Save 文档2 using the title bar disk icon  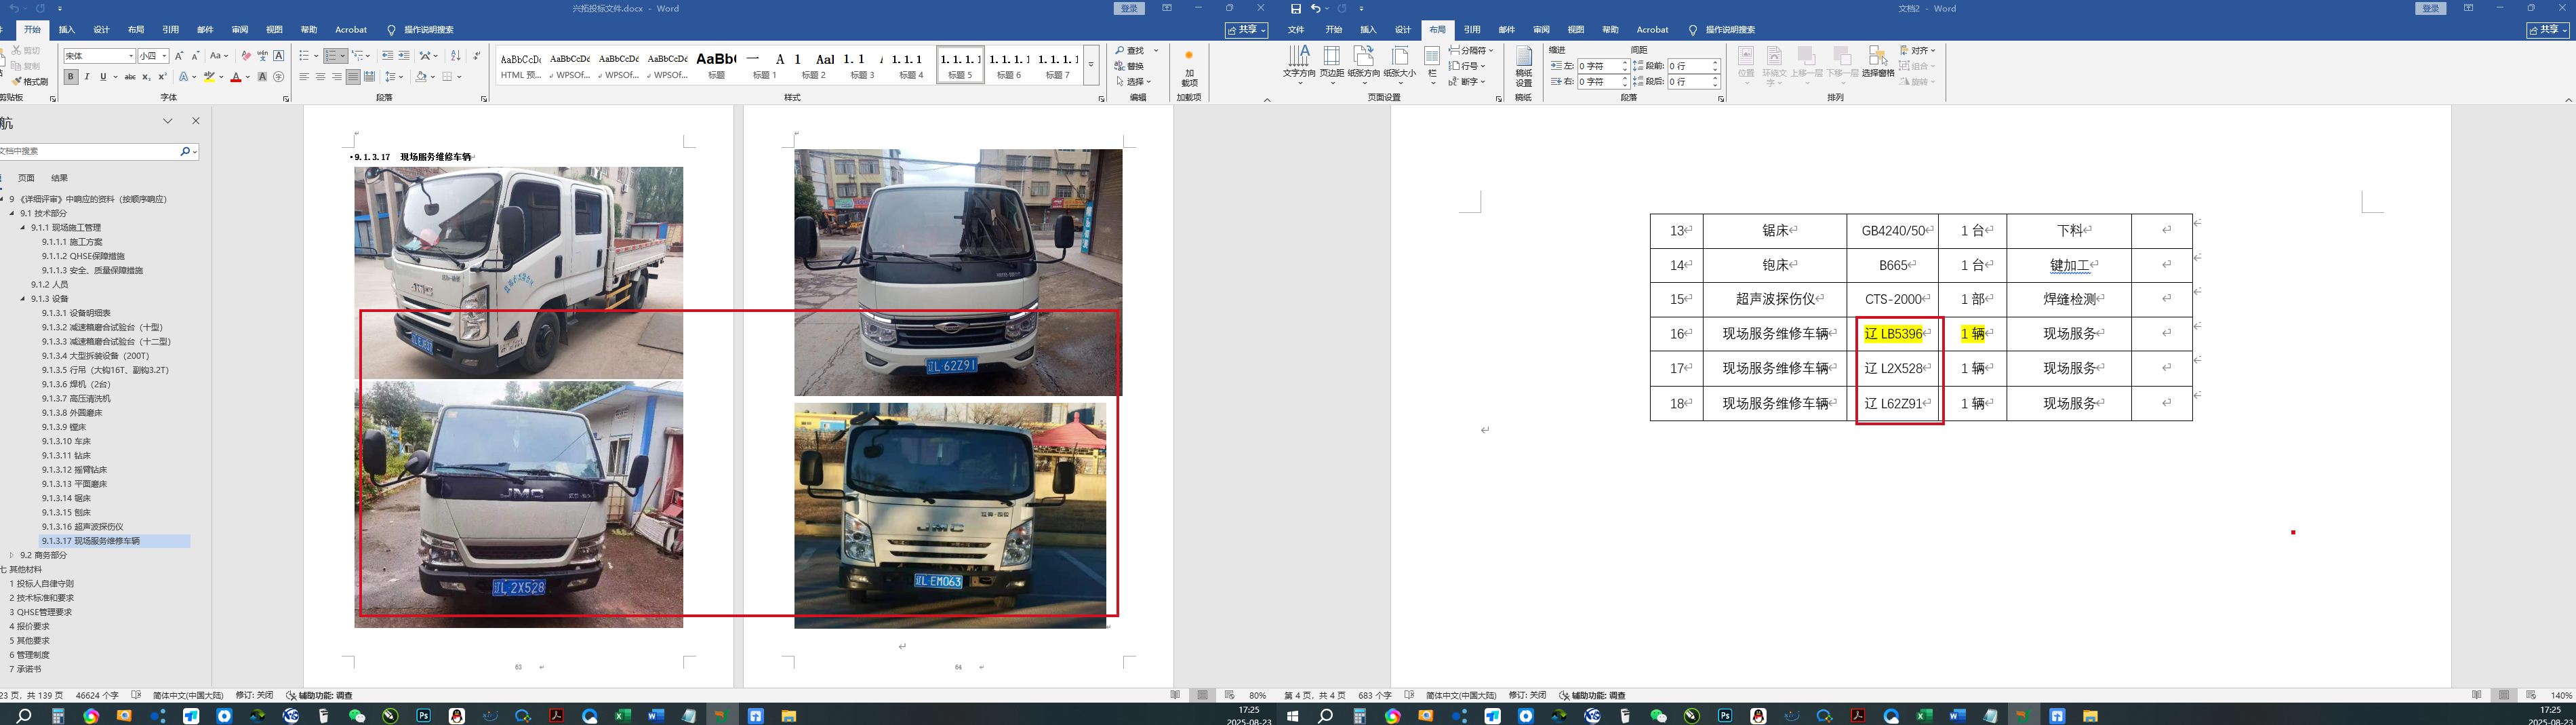click(x=1296, y=9)
